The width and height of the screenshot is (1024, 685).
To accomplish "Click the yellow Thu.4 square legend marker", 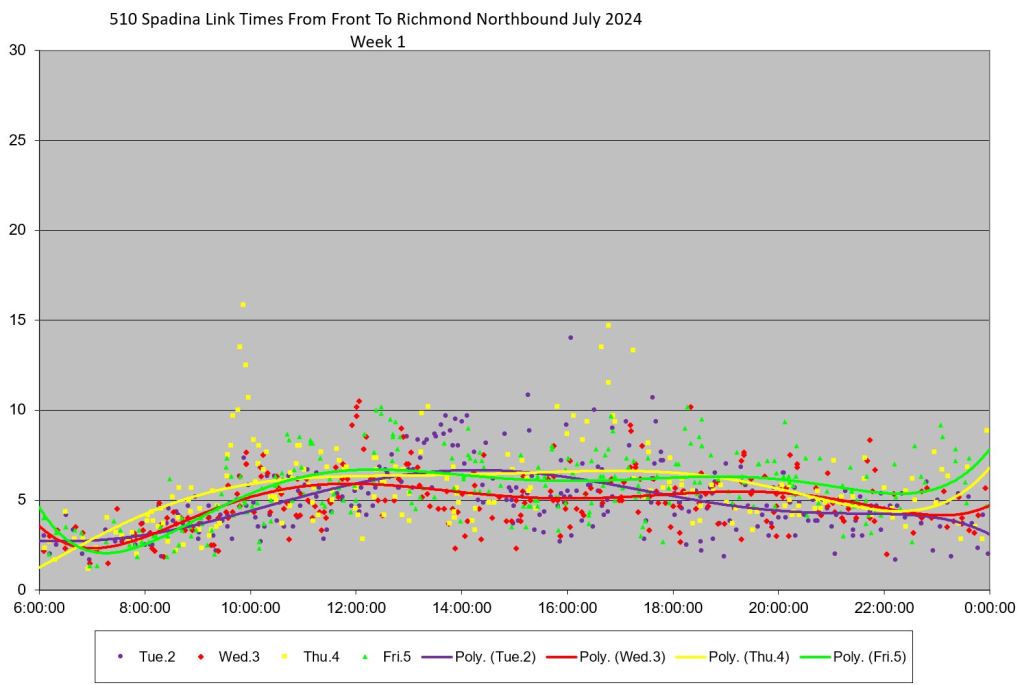I will (x=283, y=656).
